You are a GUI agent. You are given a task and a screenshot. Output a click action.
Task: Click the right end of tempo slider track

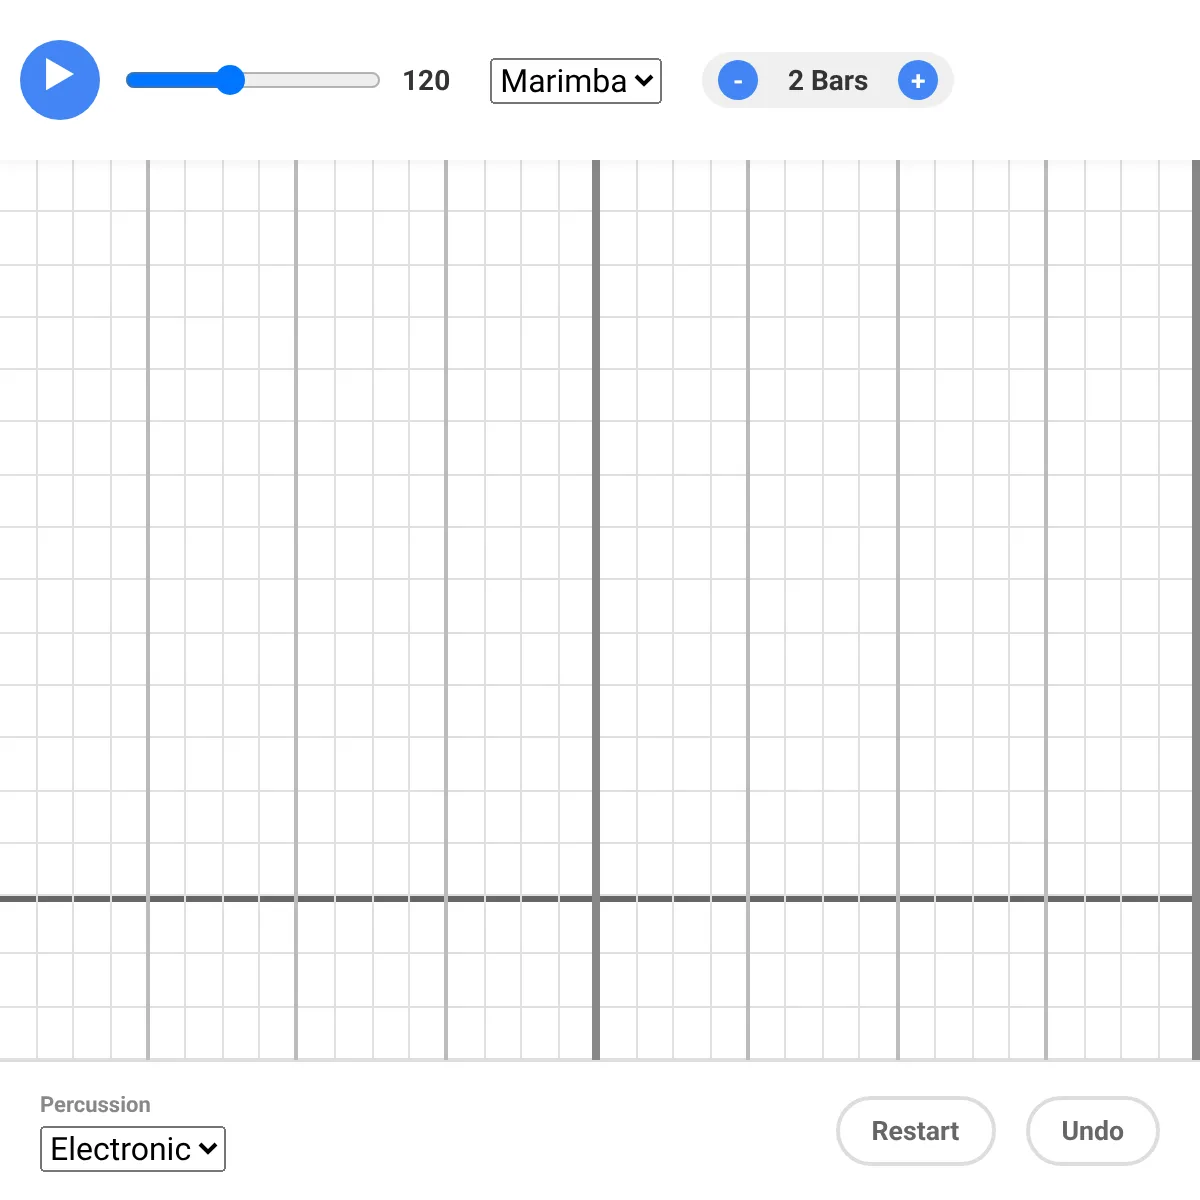373,80
